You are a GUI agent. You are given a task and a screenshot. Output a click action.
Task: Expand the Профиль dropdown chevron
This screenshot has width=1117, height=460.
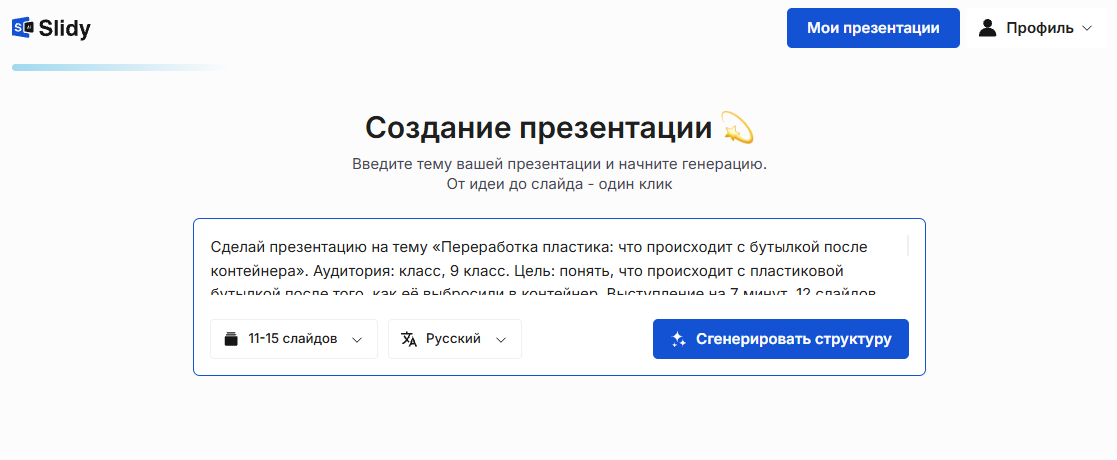click(1086, 28)
